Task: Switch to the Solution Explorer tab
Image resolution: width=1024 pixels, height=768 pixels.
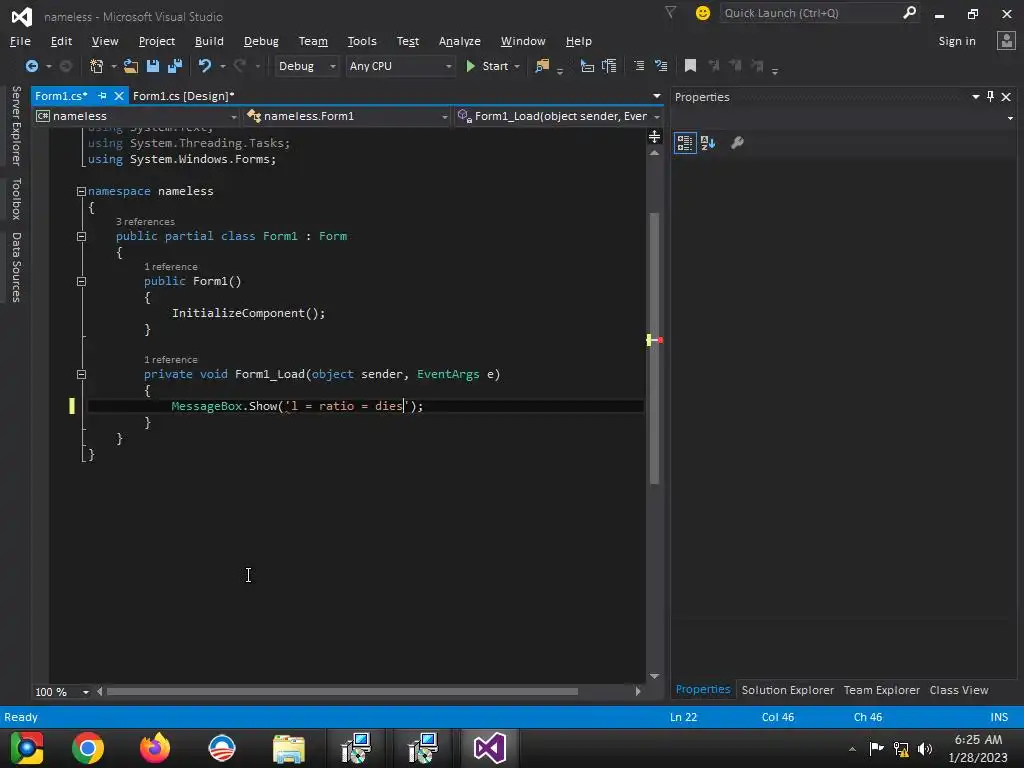Action: tap(788, 690)
